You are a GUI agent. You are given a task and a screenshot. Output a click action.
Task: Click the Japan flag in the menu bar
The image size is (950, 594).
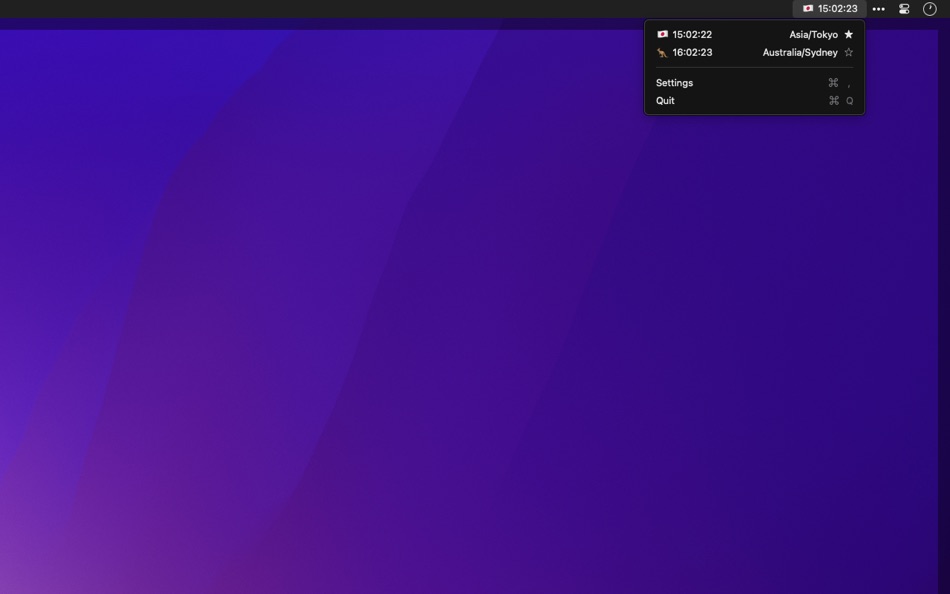coord(808,8)
